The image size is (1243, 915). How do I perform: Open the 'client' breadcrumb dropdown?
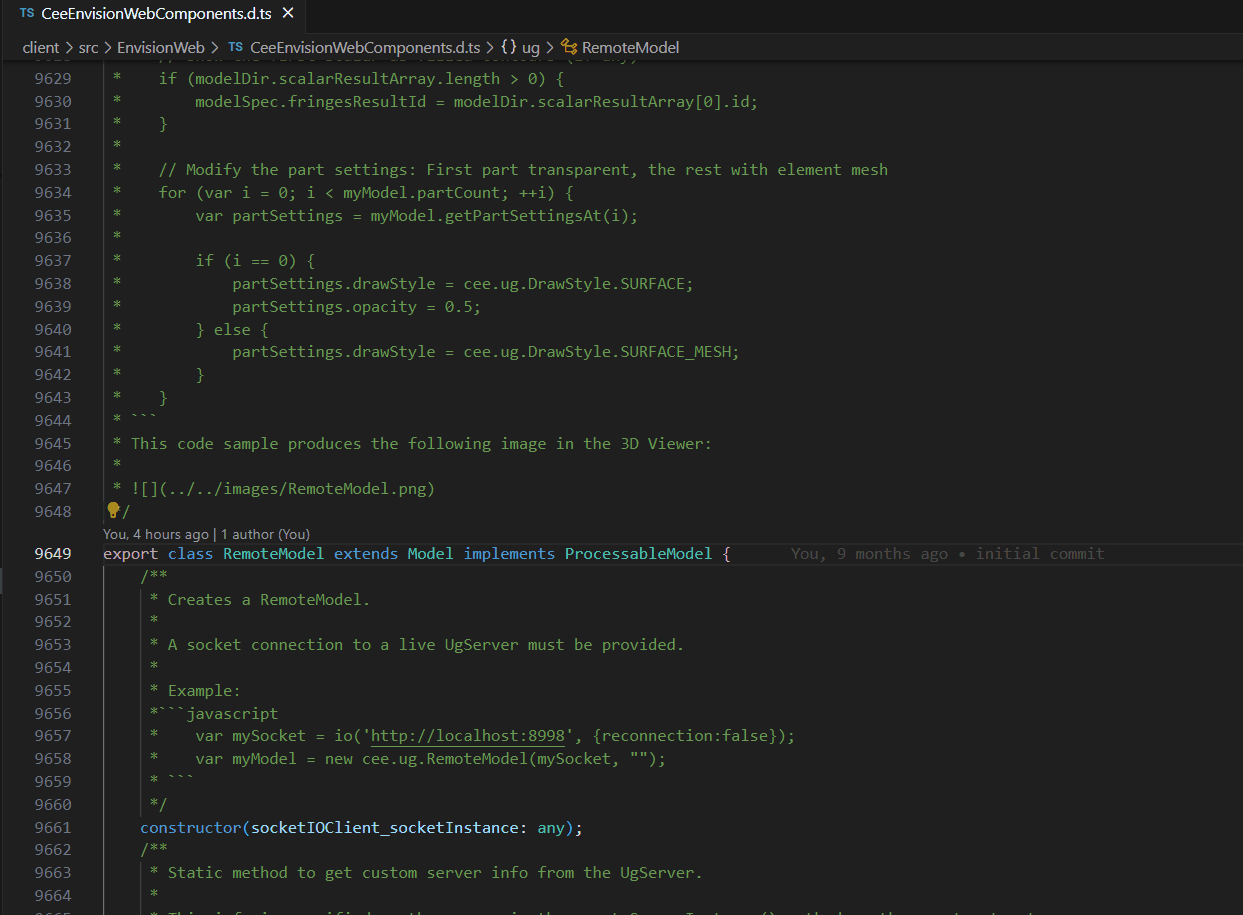click(x=41, y=47)
